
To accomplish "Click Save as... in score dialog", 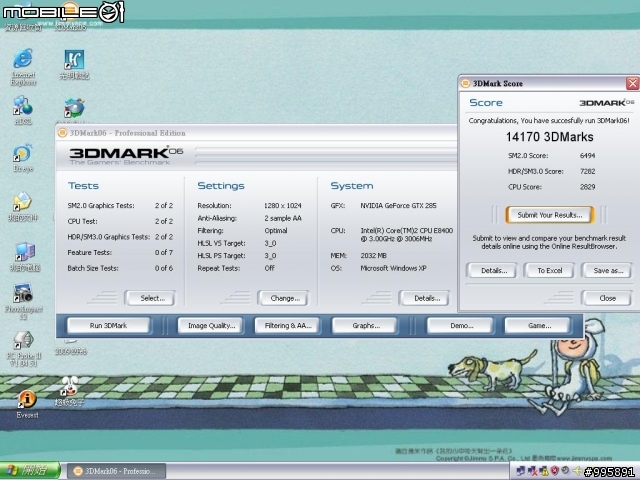I will pyautogui.click(x=607, y=271).
